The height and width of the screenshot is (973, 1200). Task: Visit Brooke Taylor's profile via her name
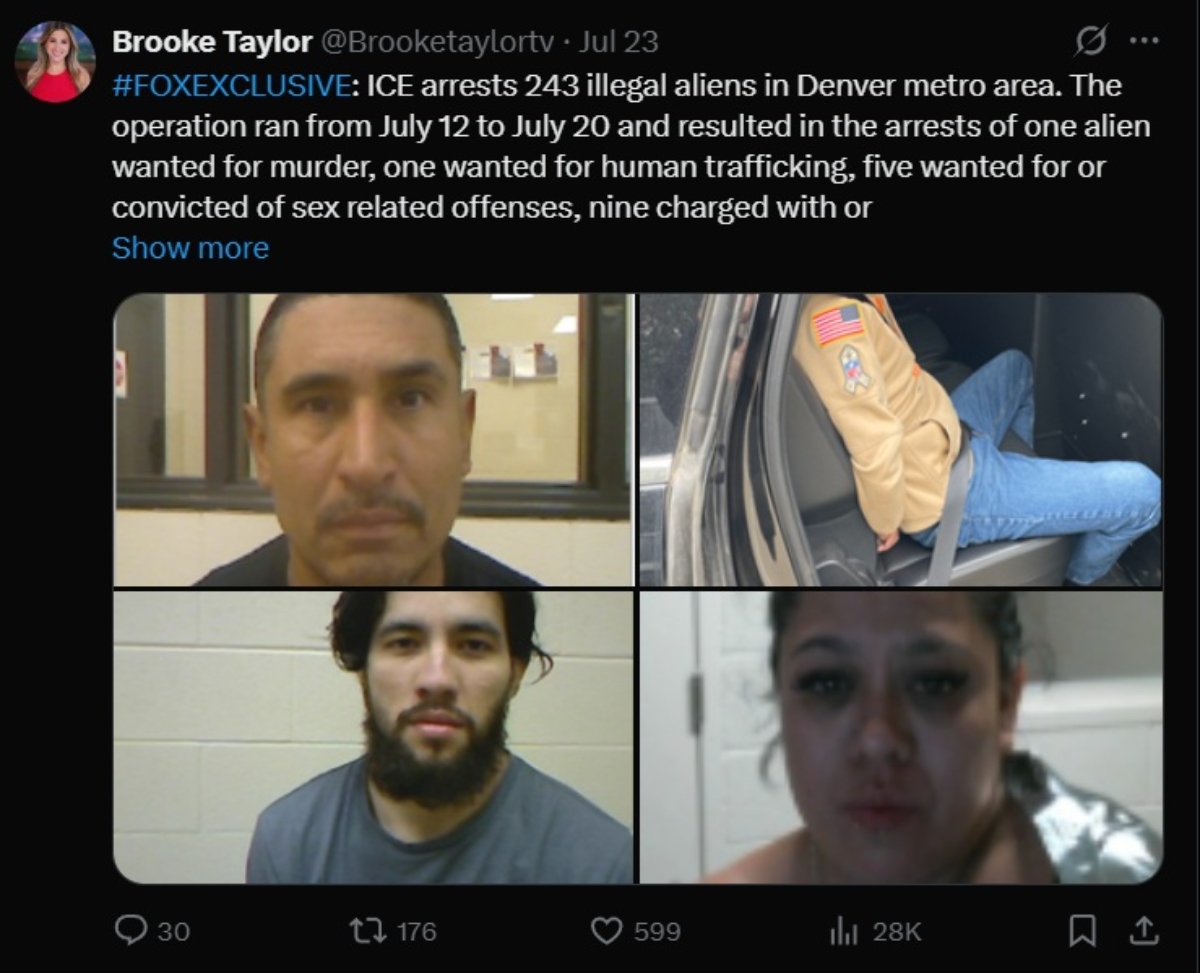(212, 42)
